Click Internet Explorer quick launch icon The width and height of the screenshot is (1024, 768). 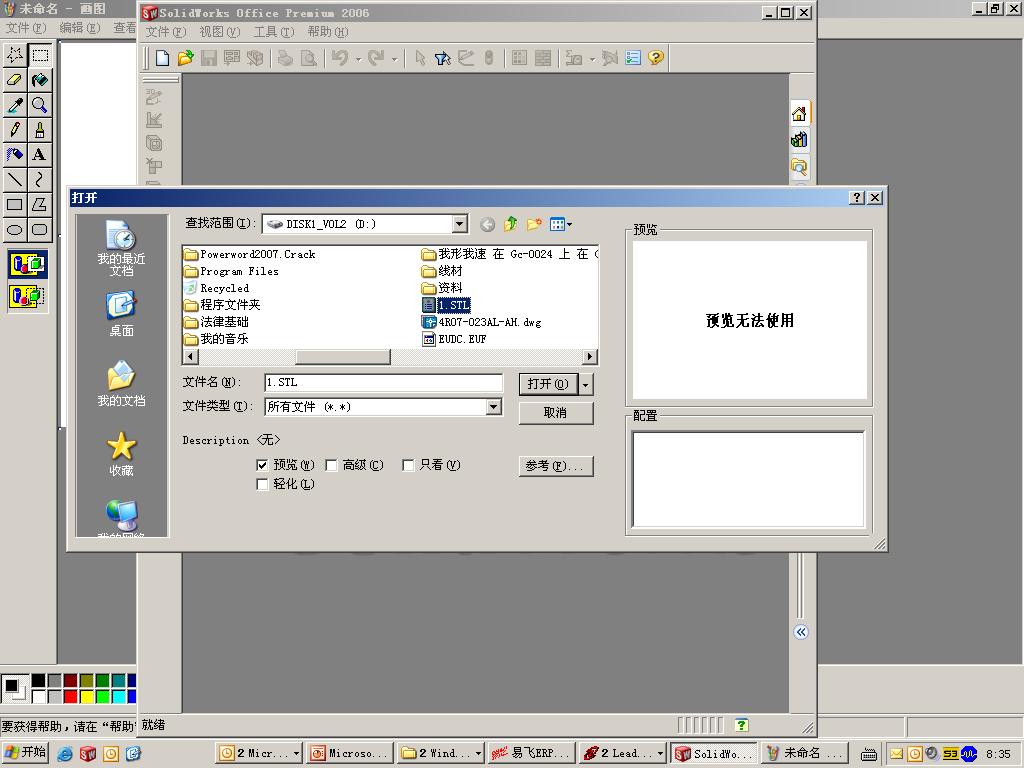tap(65, 754)
